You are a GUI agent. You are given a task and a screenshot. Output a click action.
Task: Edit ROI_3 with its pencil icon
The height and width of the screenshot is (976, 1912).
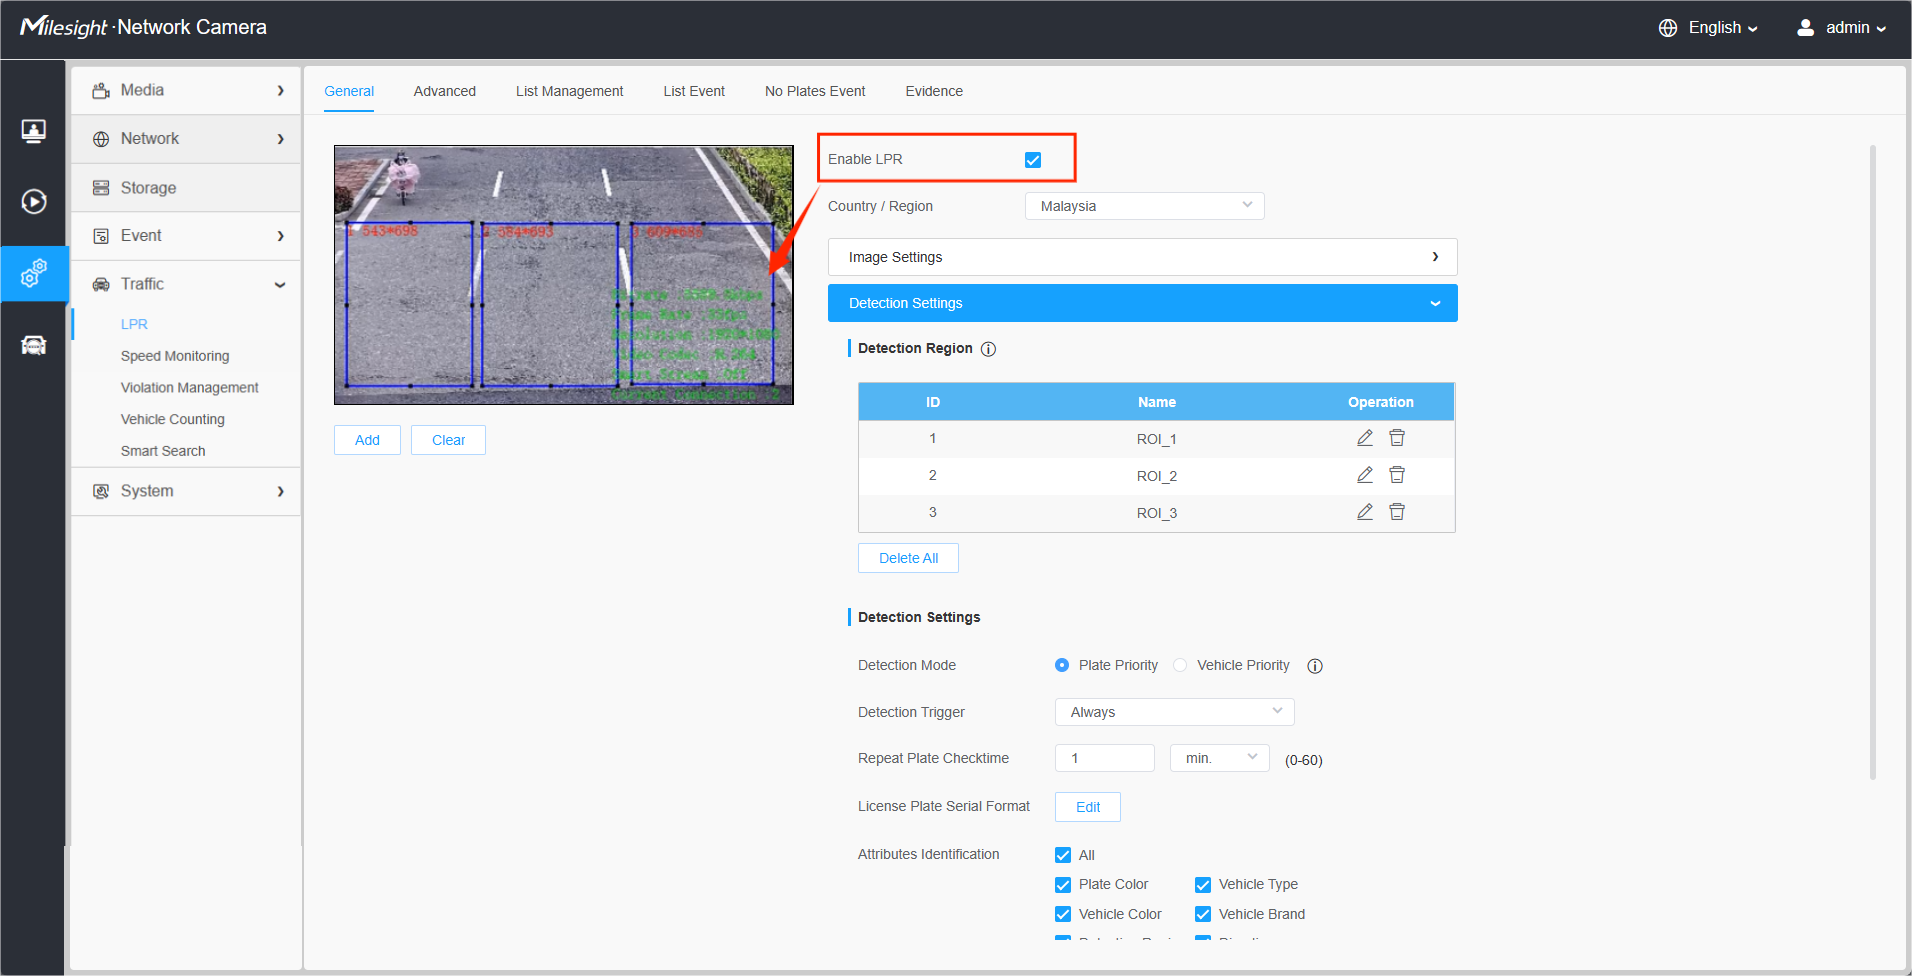[1365, 512]
